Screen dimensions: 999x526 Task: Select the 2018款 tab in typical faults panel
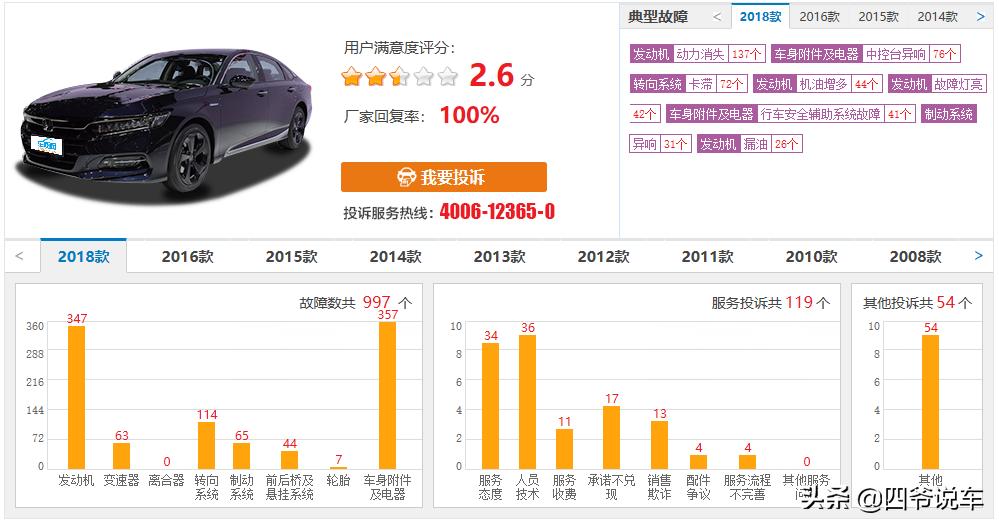pos(760,17)
